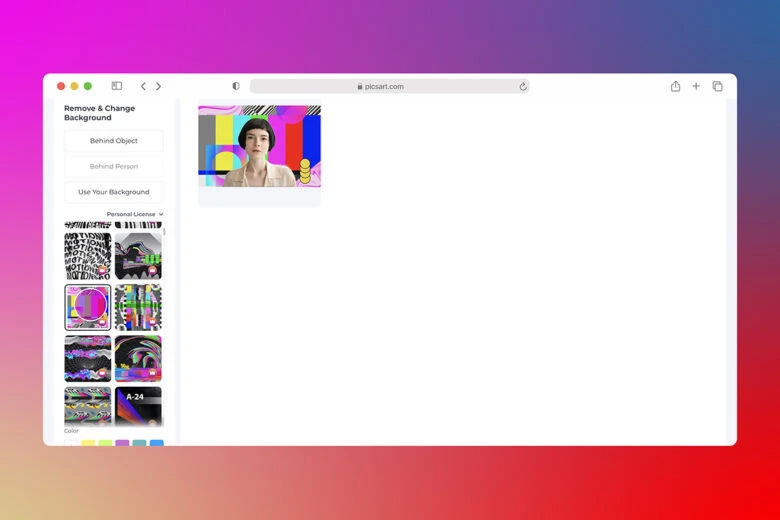Choose the black-and-white MOTION text background
780x520 pixels.
pyautogui.click(x=88, y=256)
